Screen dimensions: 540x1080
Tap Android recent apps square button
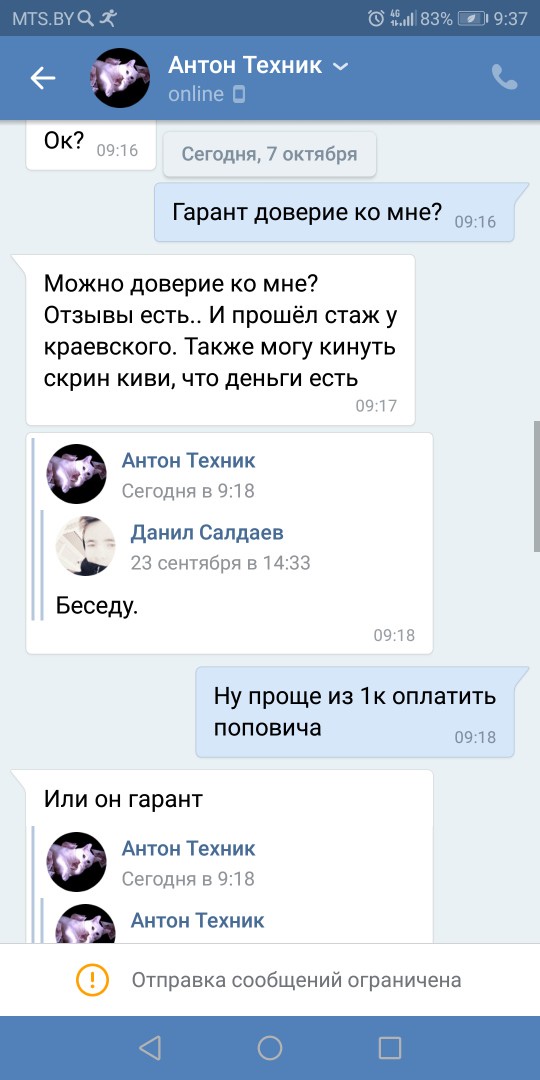(390, 1048)
